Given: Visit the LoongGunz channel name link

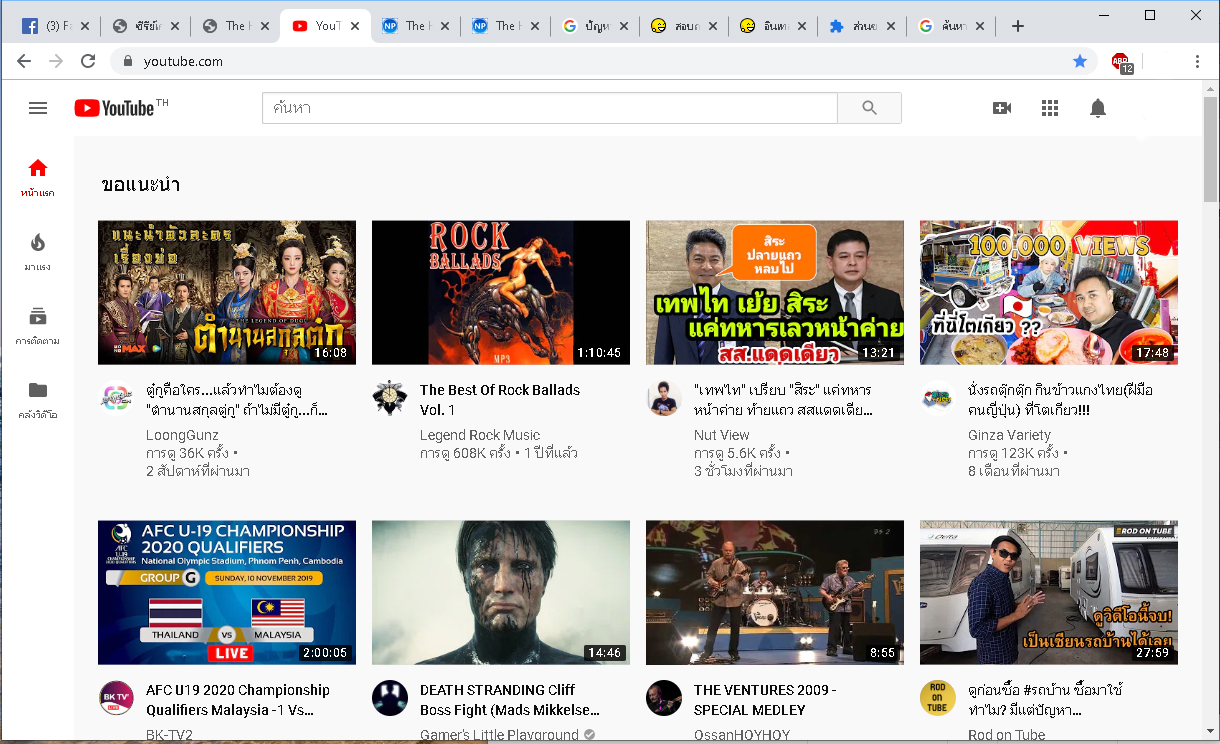Looking at the screenshot, I should pyautogui.click(x=181, y=435).
